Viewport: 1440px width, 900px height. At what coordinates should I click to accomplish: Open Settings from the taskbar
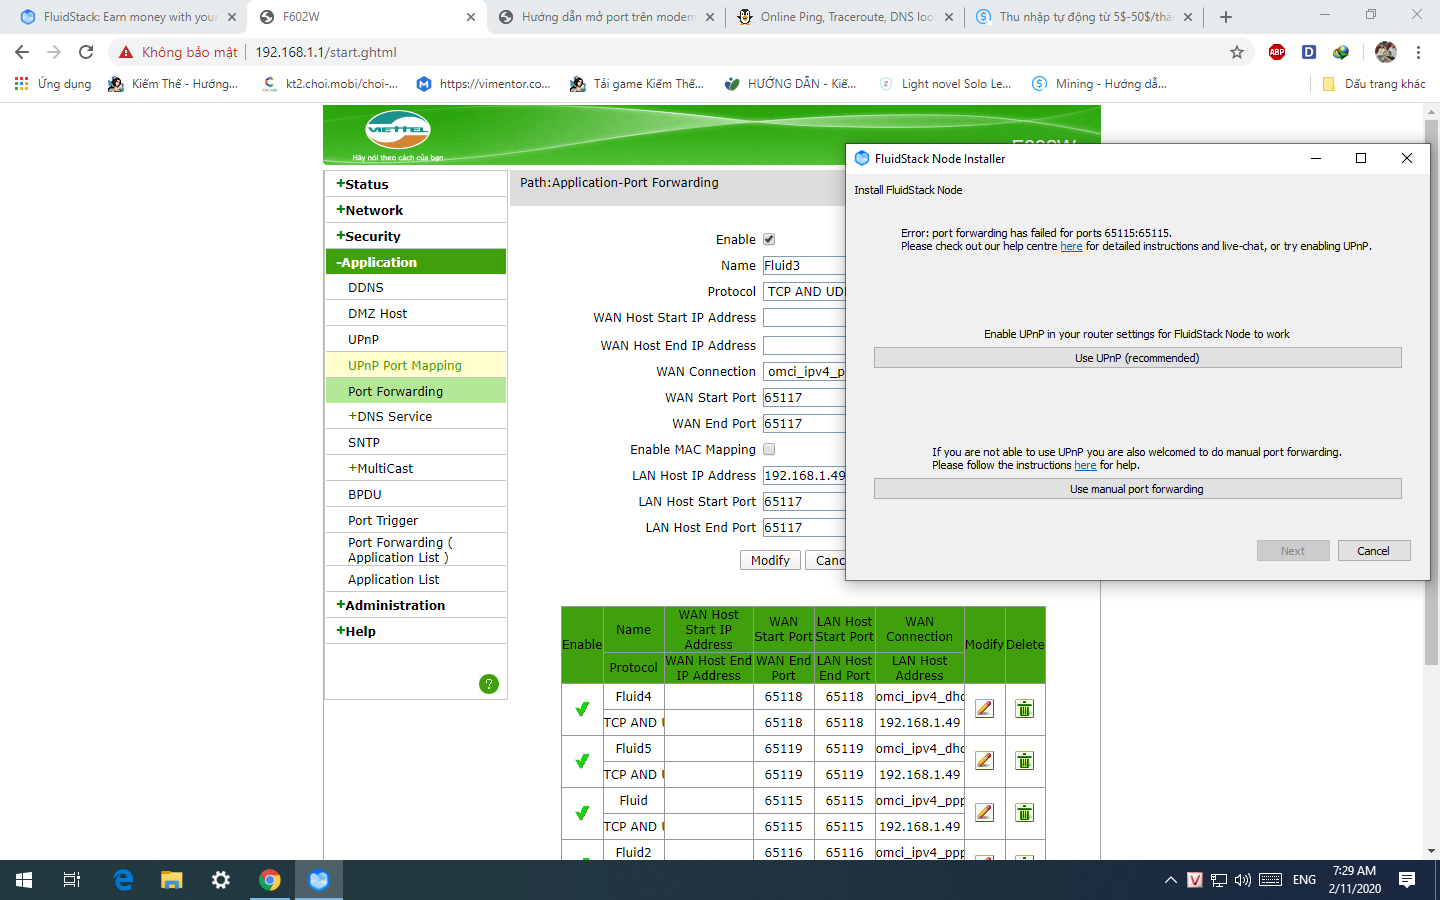[221, 880]
